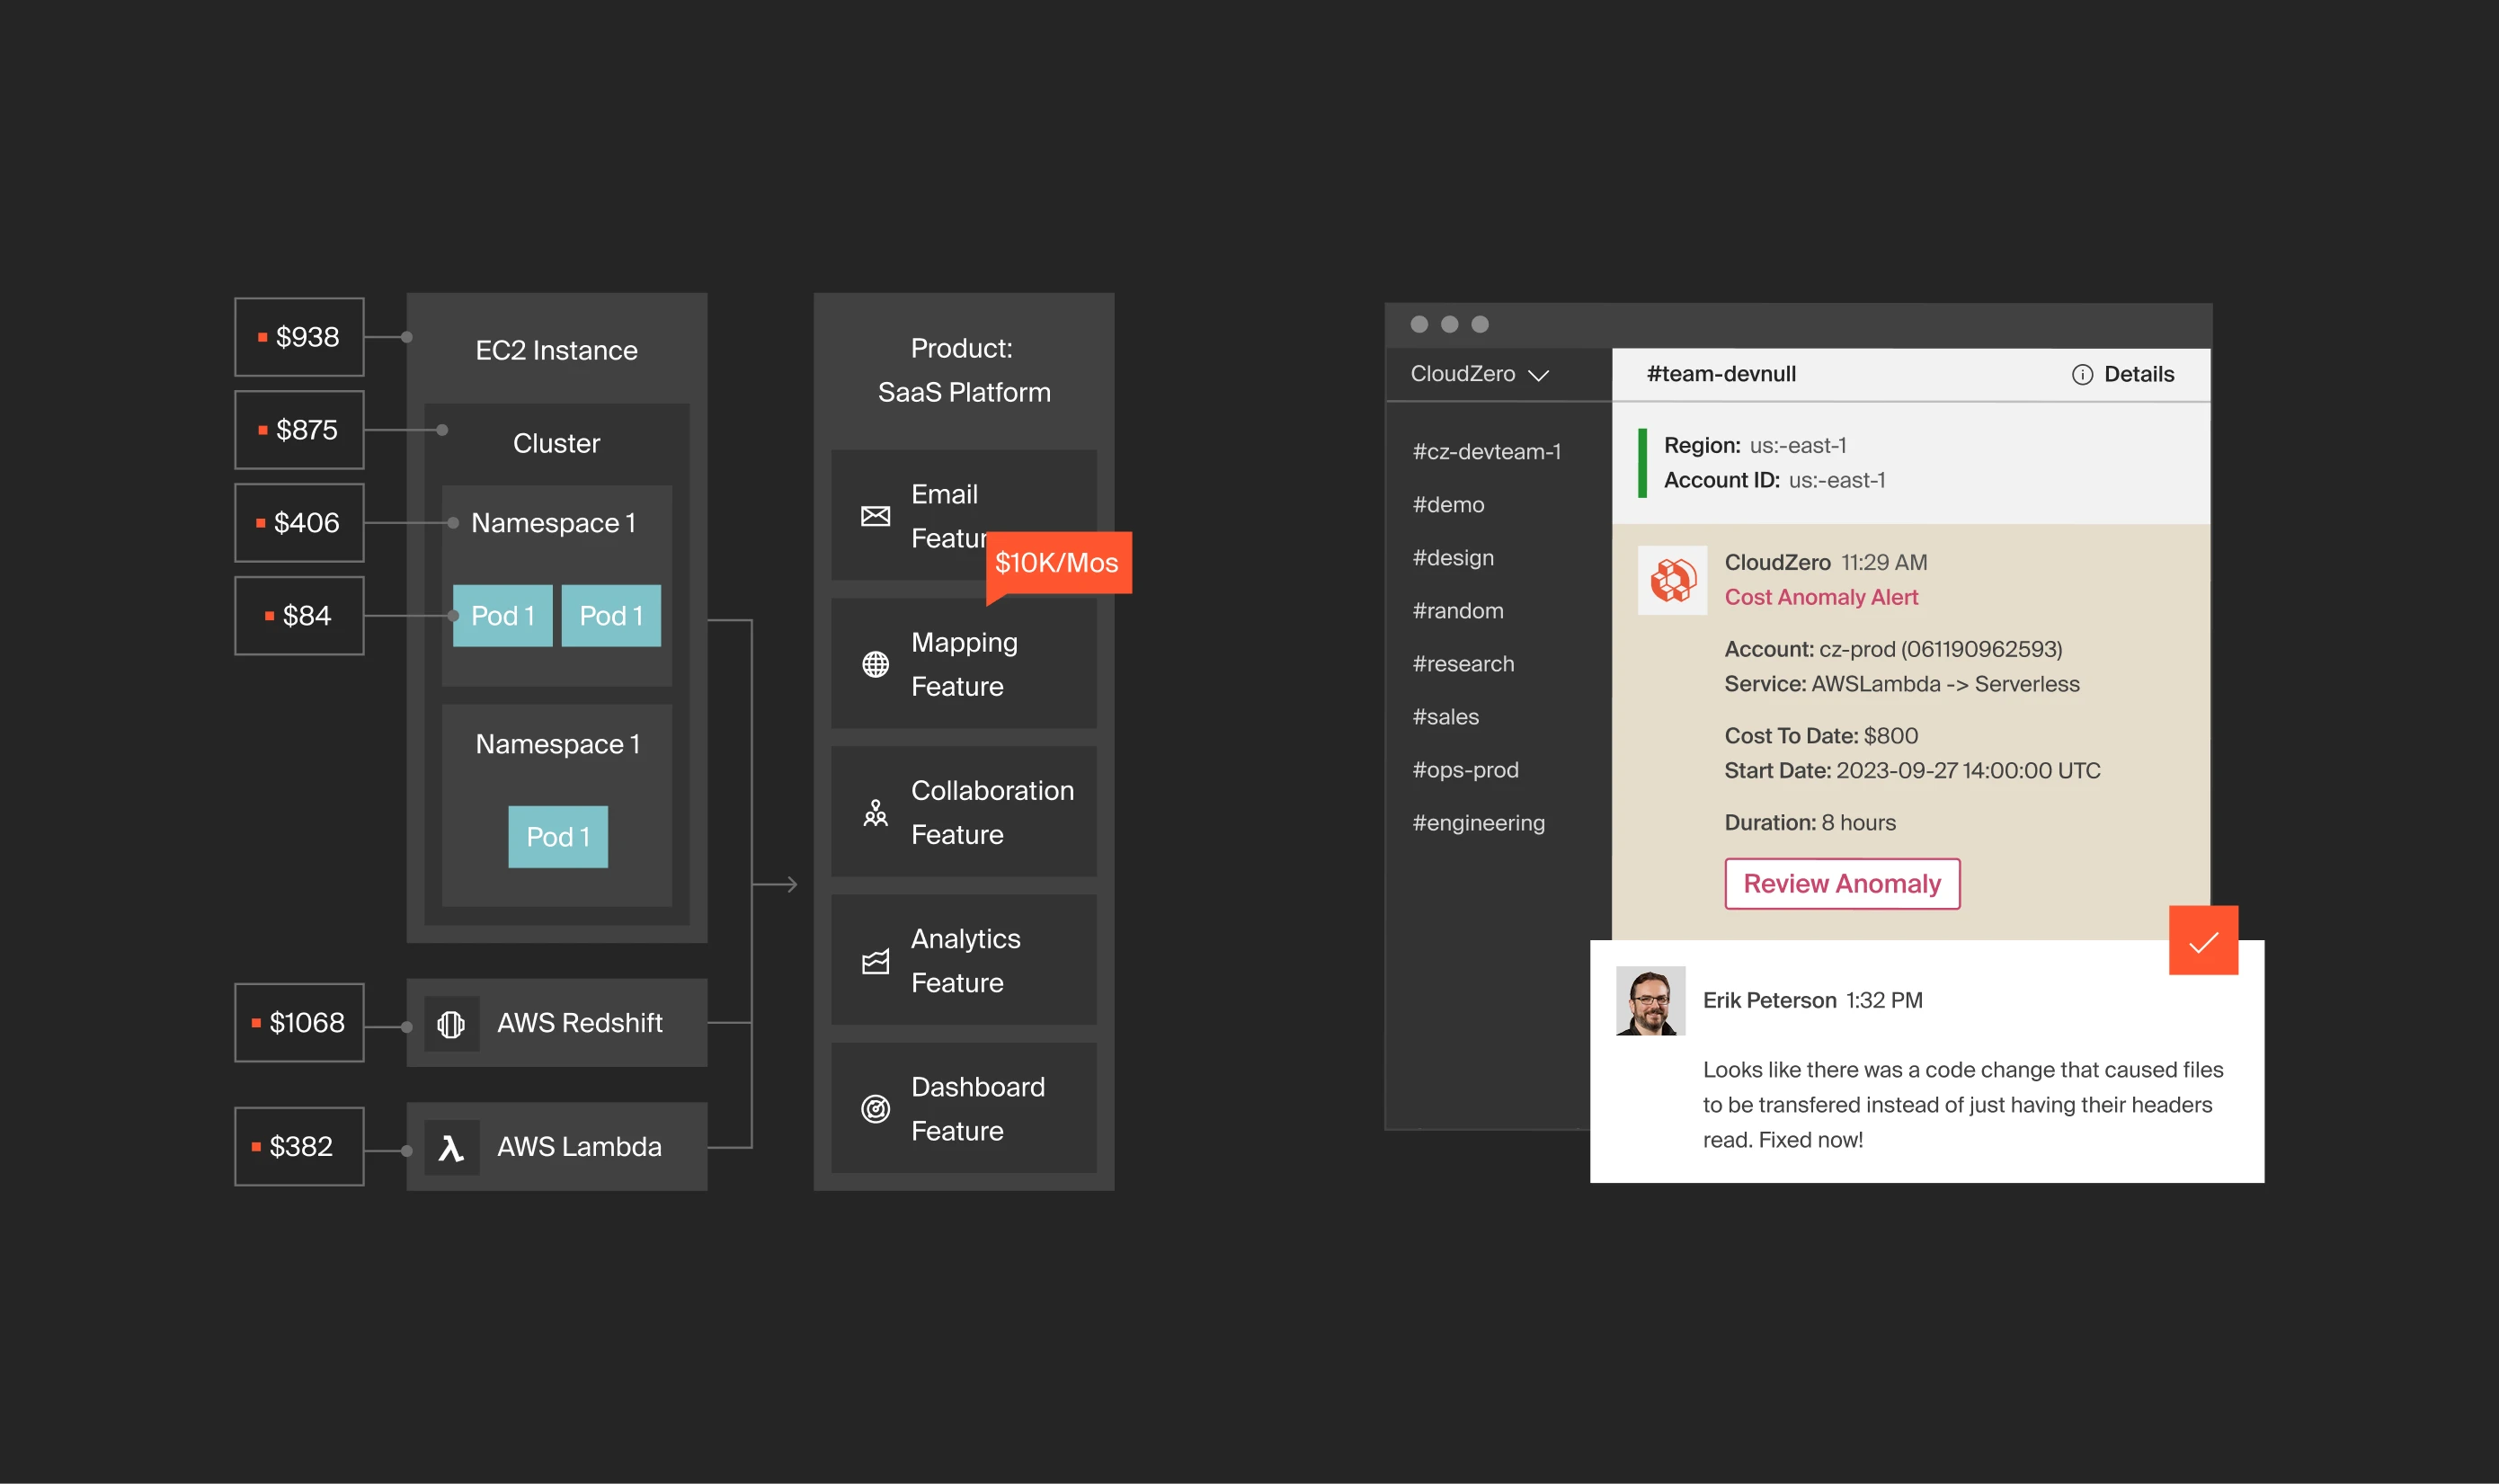The width and height of the screenshot is (2499, 1484).
Task: Click the Review Anomaly button
Action: tap(1841, 884)
